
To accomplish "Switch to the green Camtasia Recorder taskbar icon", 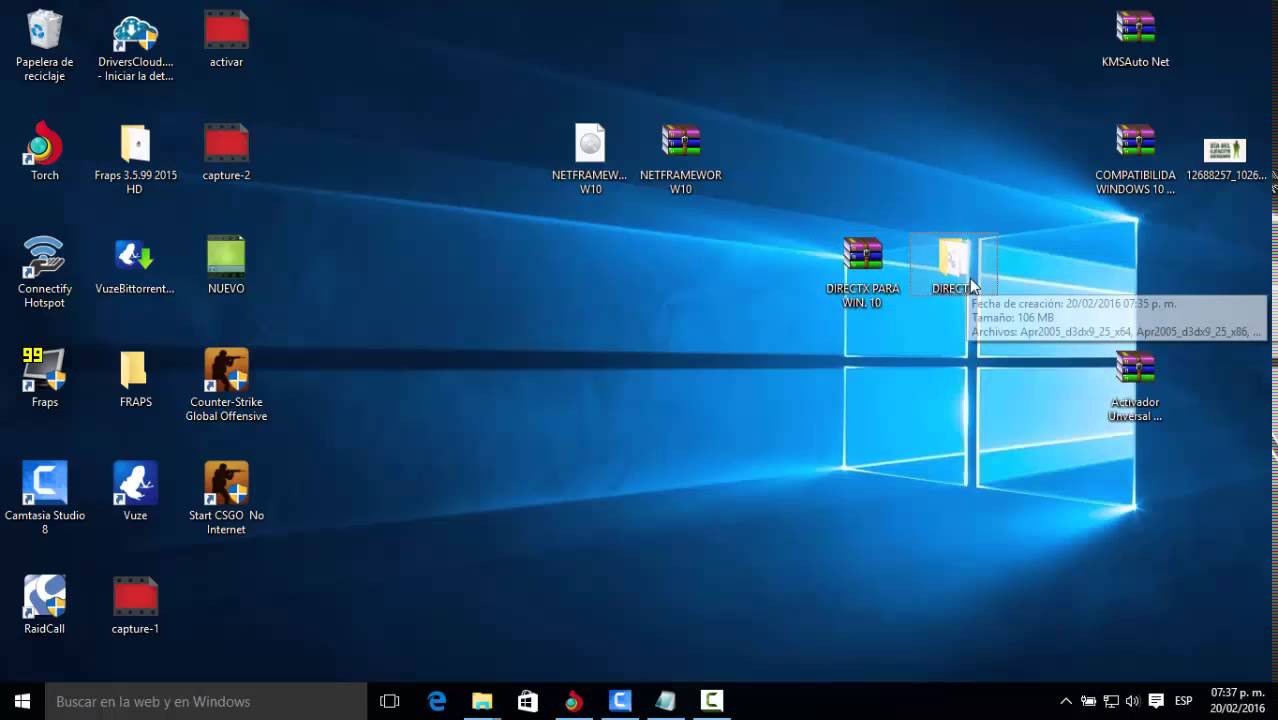I will click(x=712, y=701).
